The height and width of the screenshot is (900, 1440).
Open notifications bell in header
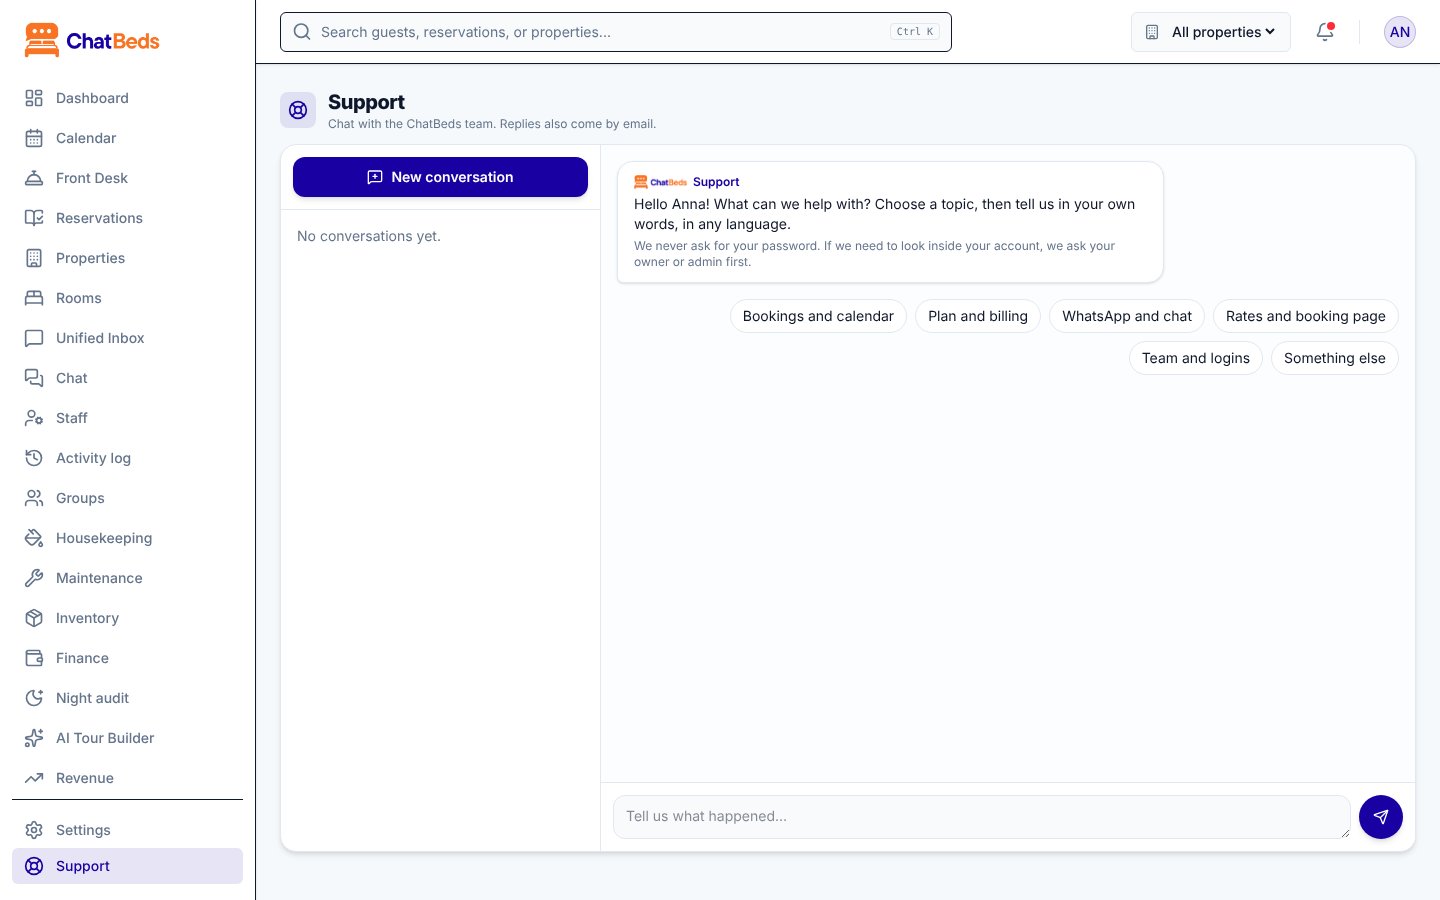click(x=1325, y=32)
